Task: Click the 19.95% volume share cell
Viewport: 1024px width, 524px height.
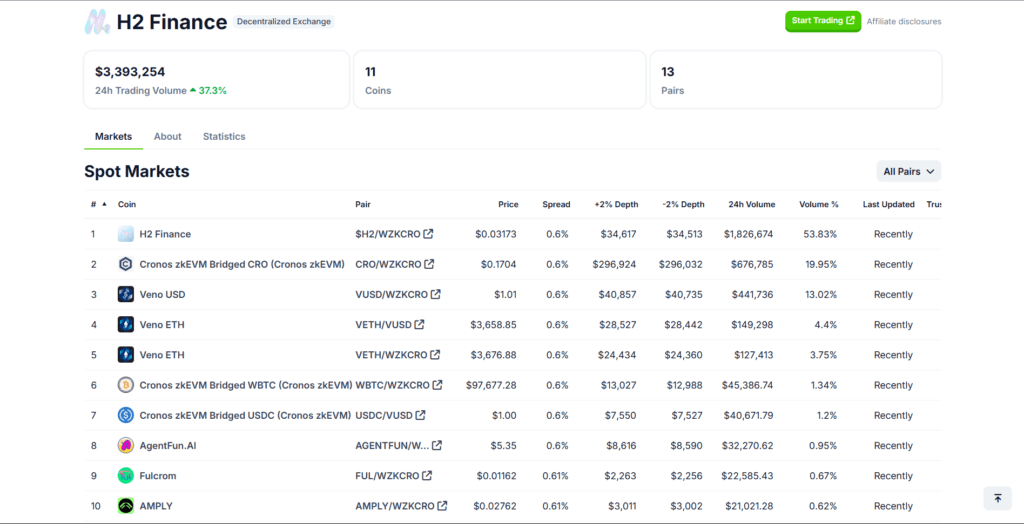Action: click(x=821, y=264)
